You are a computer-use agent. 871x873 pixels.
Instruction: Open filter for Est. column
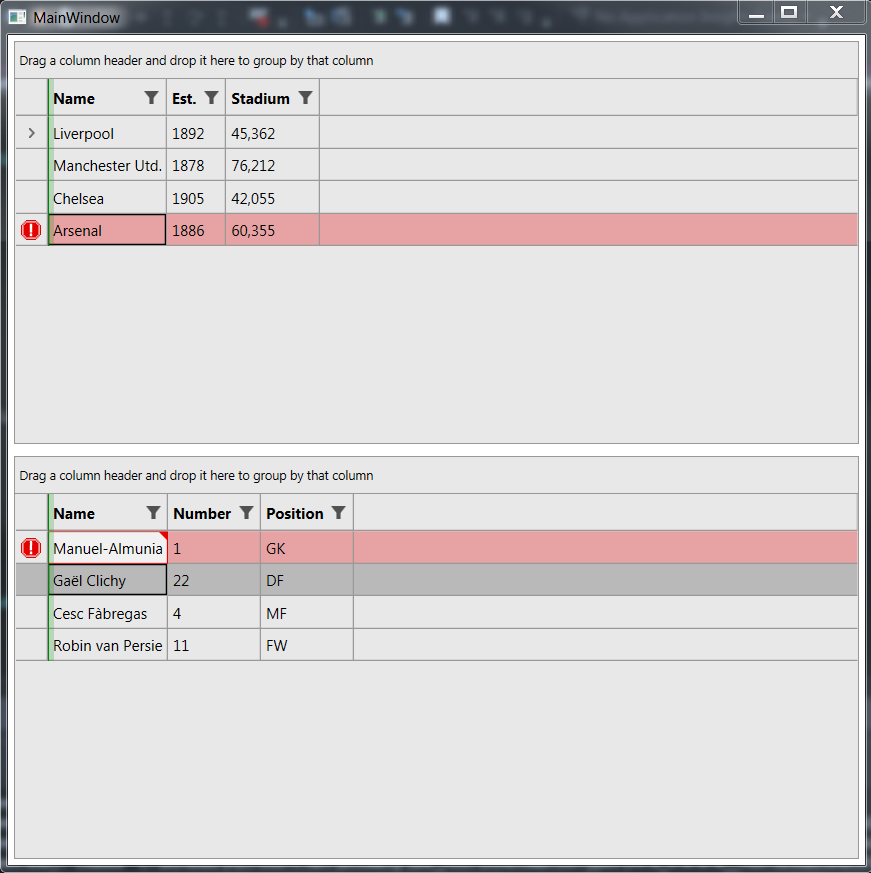click(x=211, y=98)
